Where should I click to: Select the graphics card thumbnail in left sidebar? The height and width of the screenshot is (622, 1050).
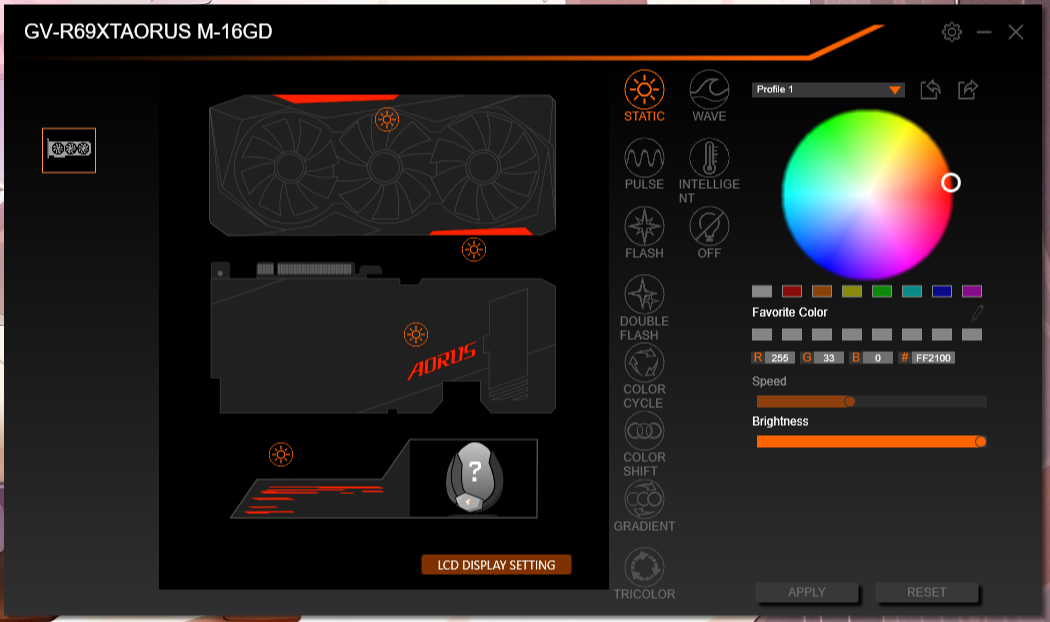(69, 150)
